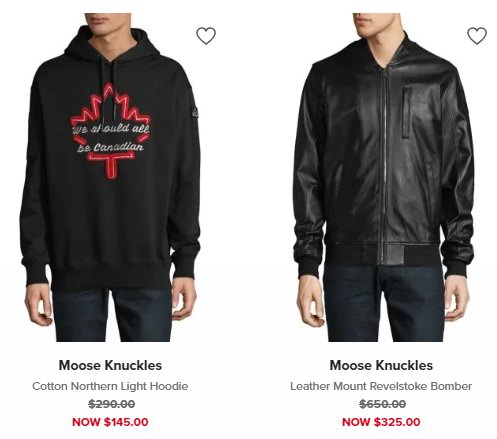Screen dimensions: 497x439
Task: Click Moose Knuckles brand above the hoodie name
Action: [x=110, y=365]
